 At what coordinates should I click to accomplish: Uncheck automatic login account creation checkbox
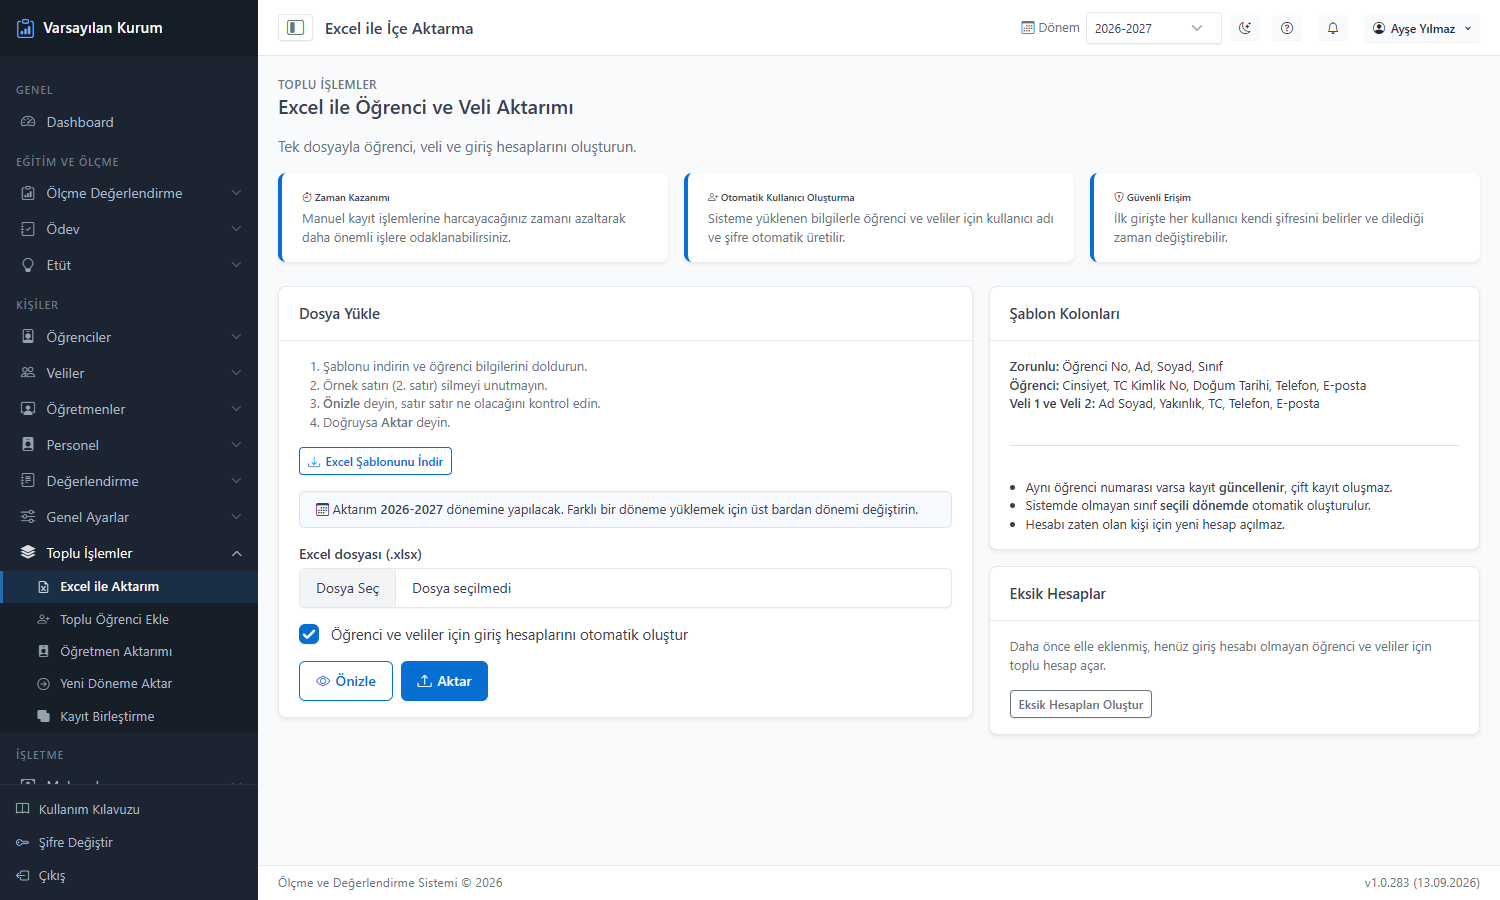[x=309, y=635]
